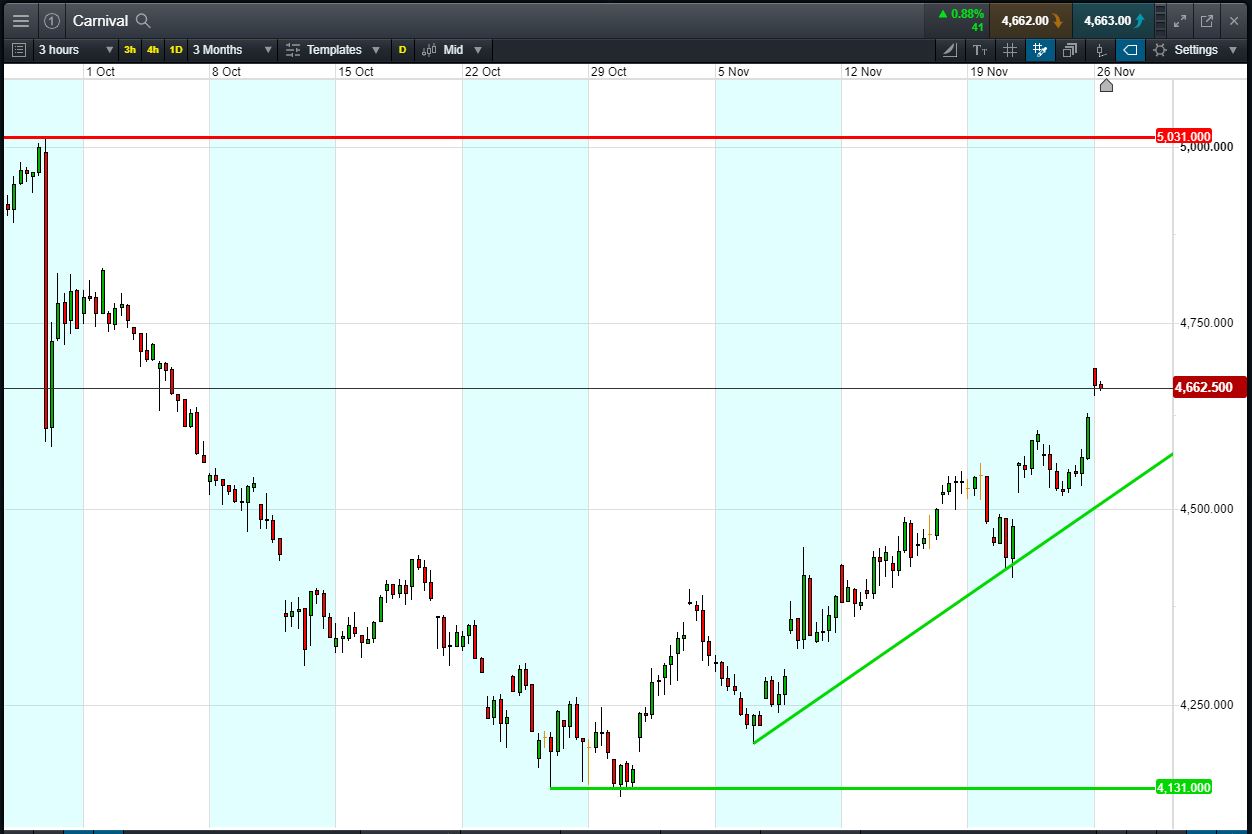Screen dimensions: 1252x834
Task: Click the candlestick order tool icon
Action: [x=1100, y=50]
